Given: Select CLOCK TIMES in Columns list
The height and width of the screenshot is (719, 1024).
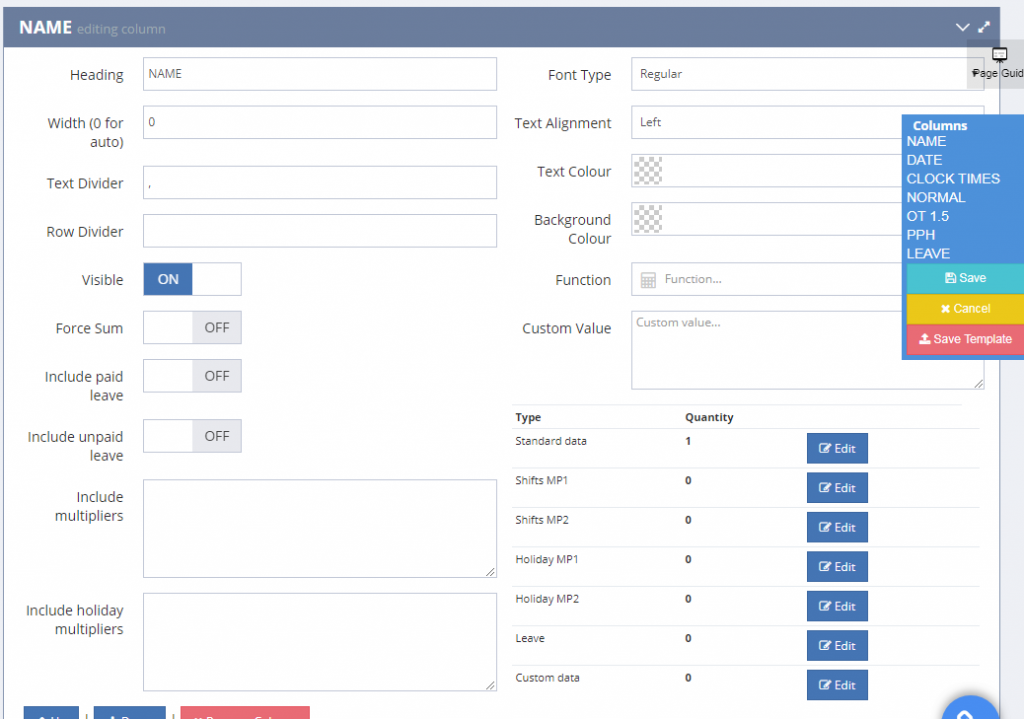Looking at the screenshot, I should pos(953,179).
